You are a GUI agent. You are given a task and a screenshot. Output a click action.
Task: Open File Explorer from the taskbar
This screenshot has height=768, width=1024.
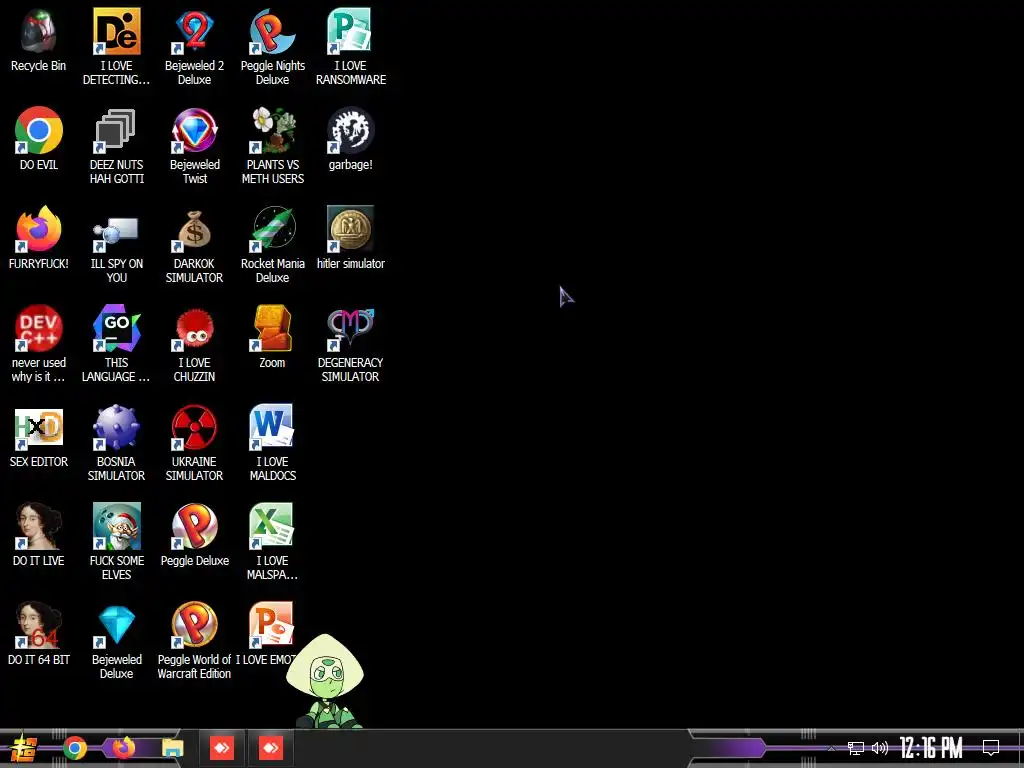coord(172,748)
